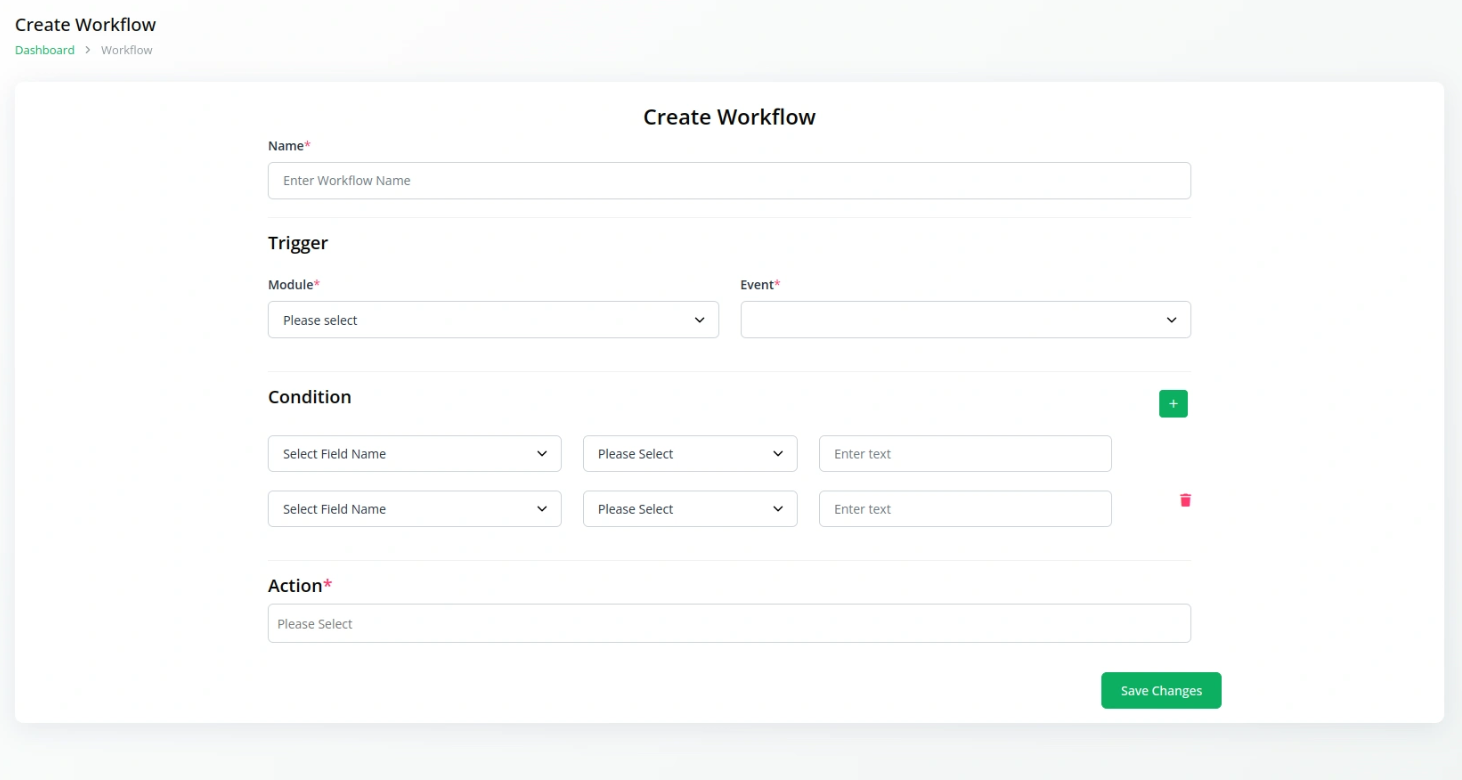1462x780 pixels.
Task: Open second row Please Select operator dropdown
Action: tap(690, 509)
